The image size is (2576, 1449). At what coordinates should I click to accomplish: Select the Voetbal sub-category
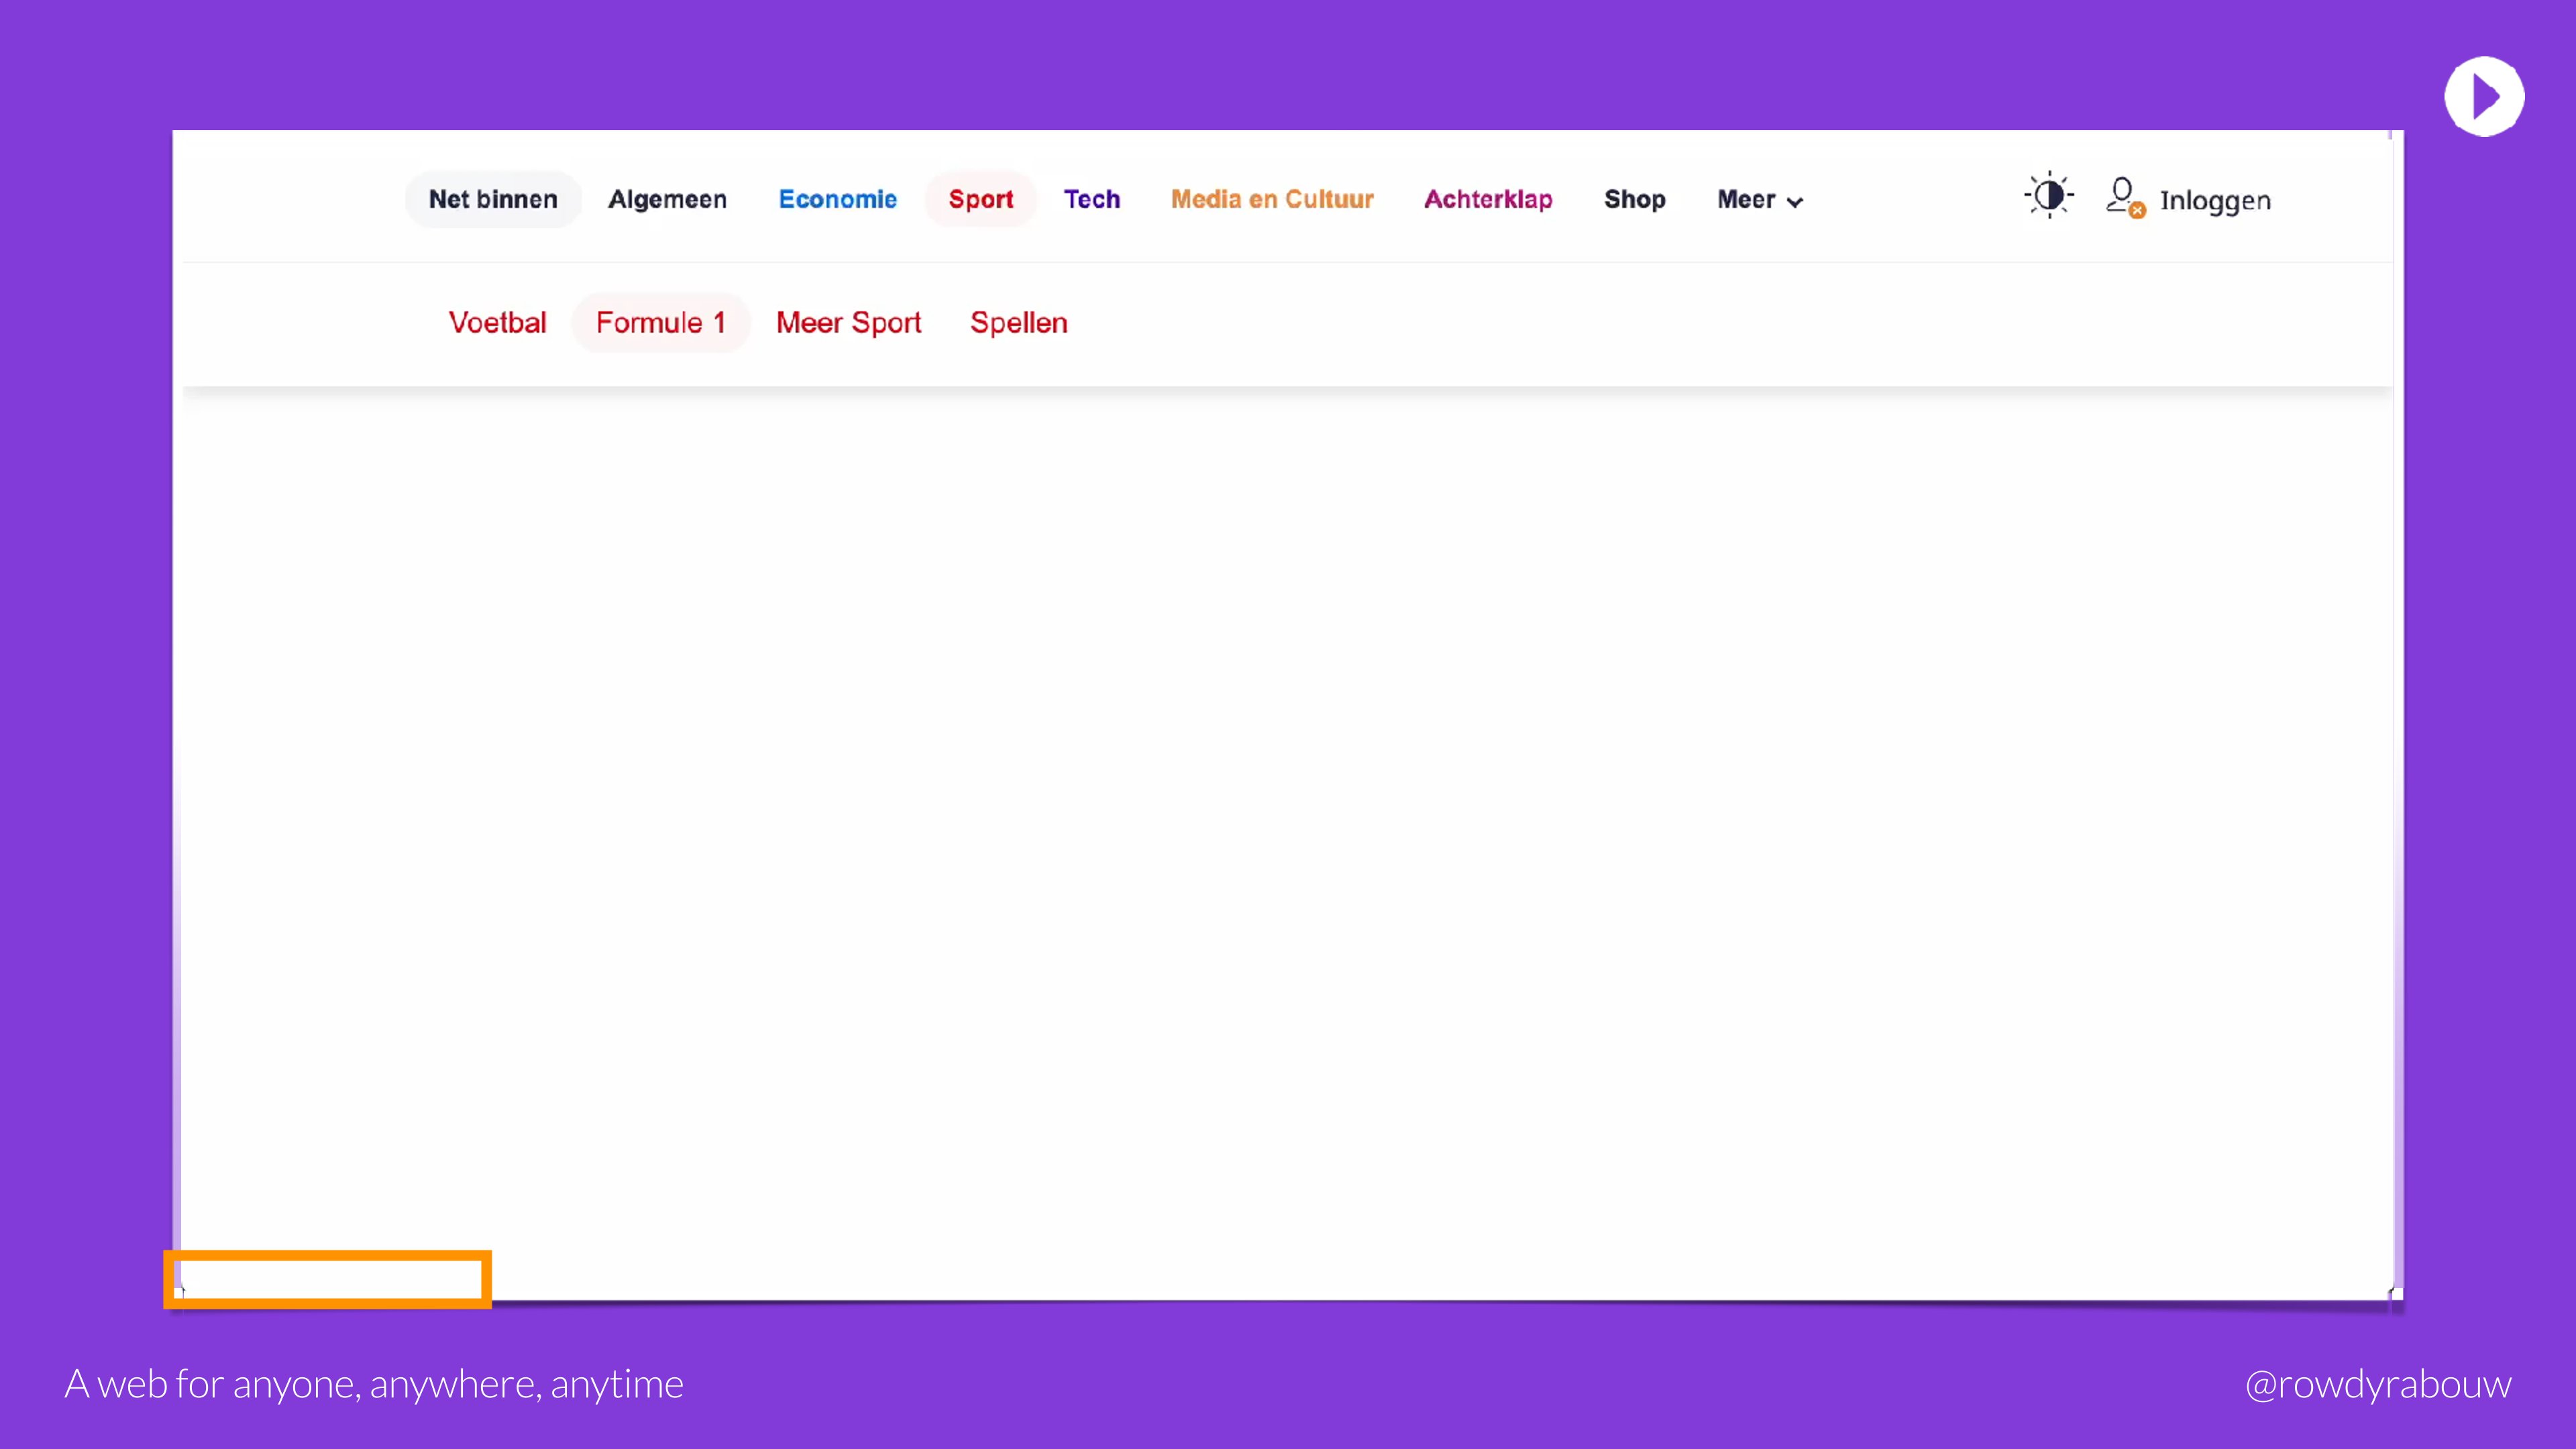tap(497, 322)
